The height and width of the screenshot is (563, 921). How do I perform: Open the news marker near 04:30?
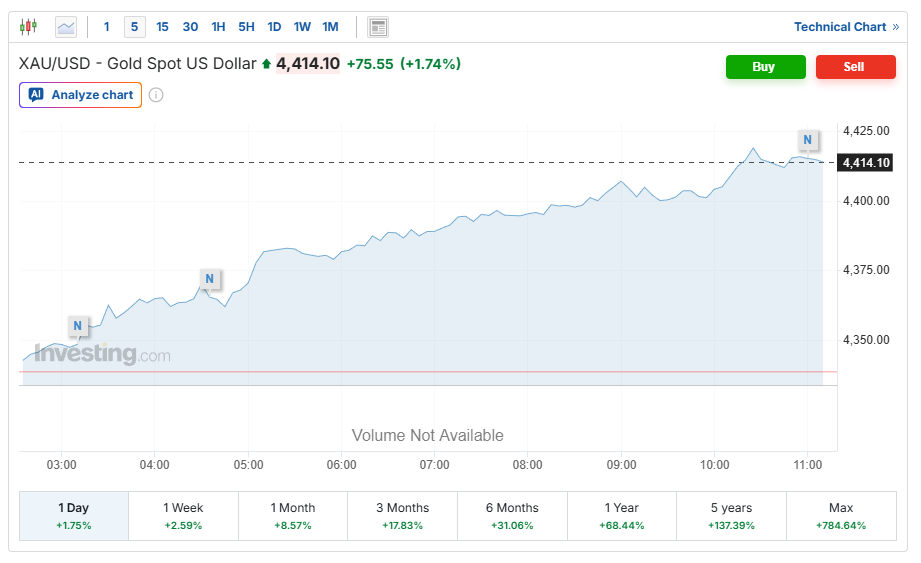[x=209, y=278]
